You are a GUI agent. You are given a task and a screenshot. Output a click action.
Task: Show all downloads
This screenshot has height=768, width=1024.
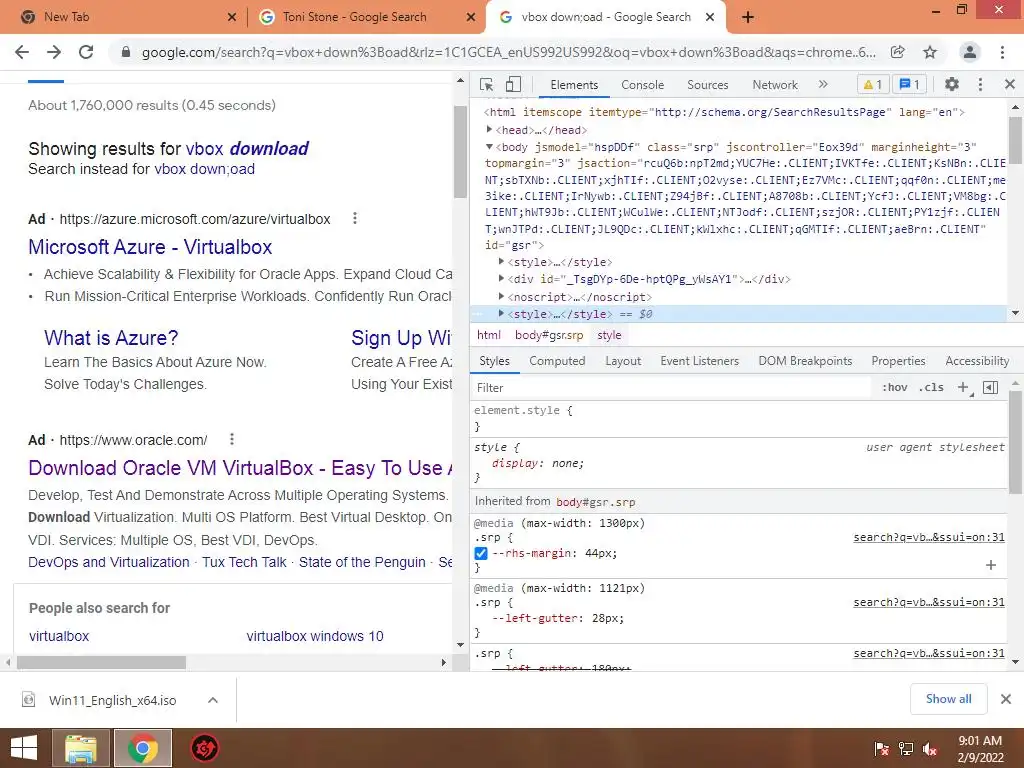tap(948, 699)
